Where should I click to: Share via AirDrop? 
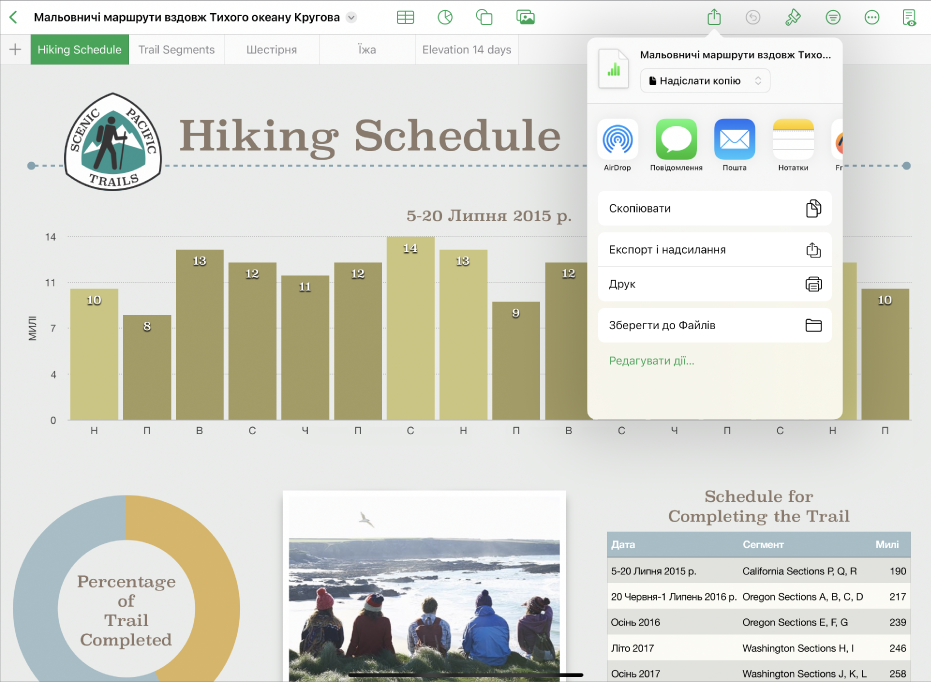(618, 144)
